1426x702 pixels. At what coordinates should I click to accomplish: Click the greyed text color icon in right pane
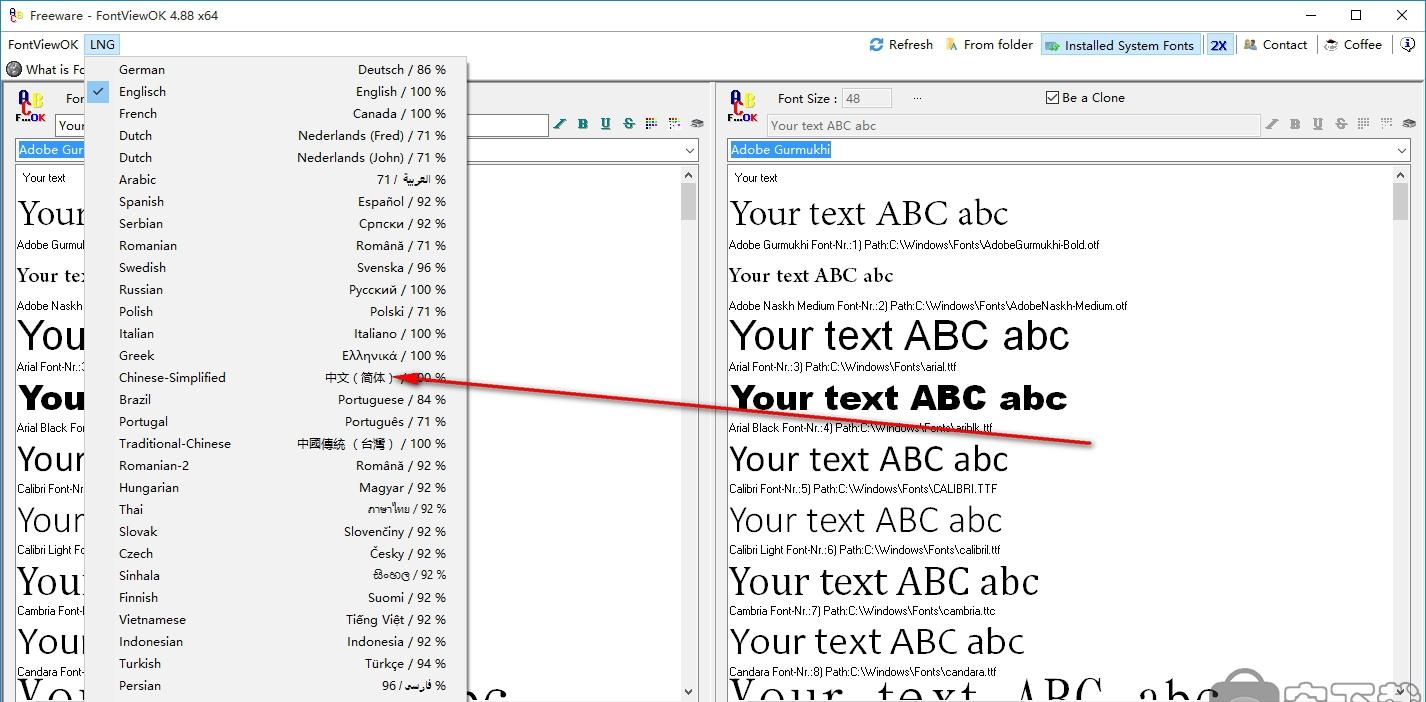[x=1364, y=125]
